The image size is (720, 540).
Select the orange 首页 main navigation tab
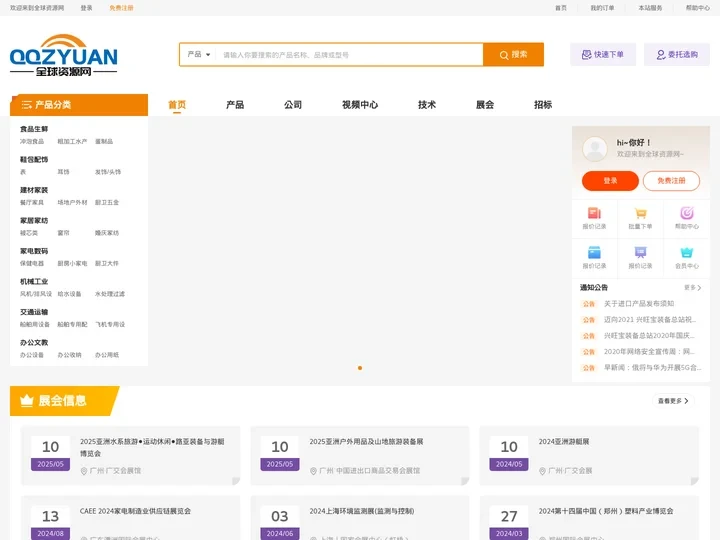pyautogui.click(x=177, y=105)
